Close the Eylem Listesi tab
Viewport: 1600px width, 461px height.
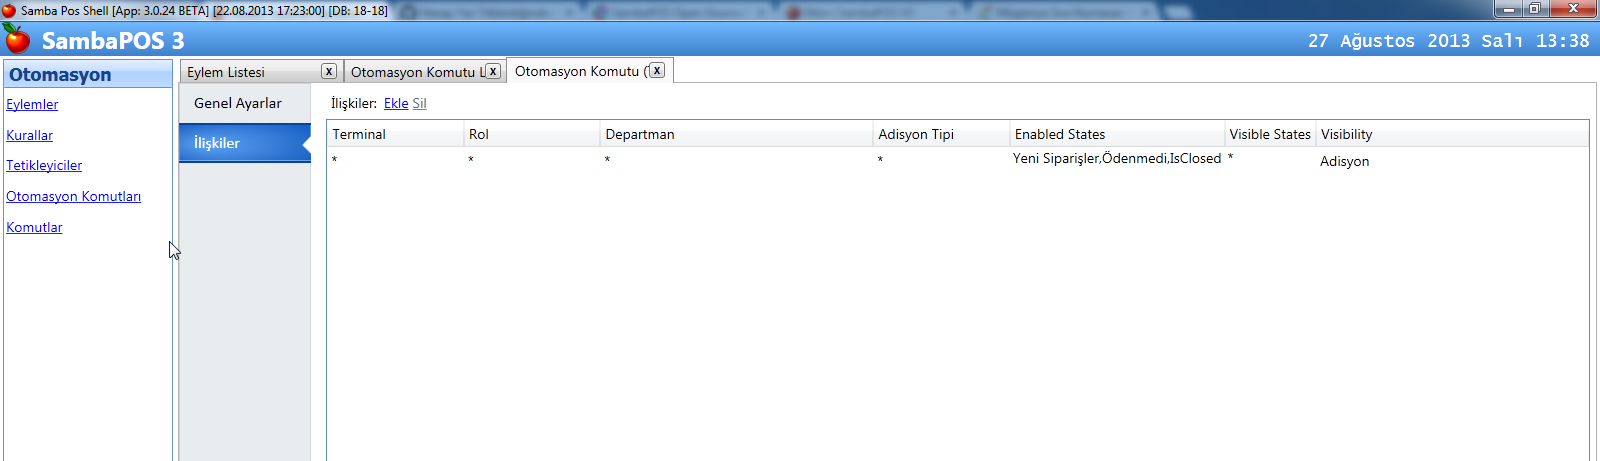[x=328, y=71]
